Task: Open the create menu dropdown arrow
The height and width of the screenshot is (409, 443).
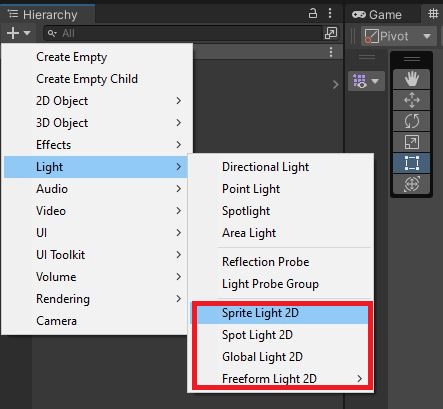Action: coord(27,33)
